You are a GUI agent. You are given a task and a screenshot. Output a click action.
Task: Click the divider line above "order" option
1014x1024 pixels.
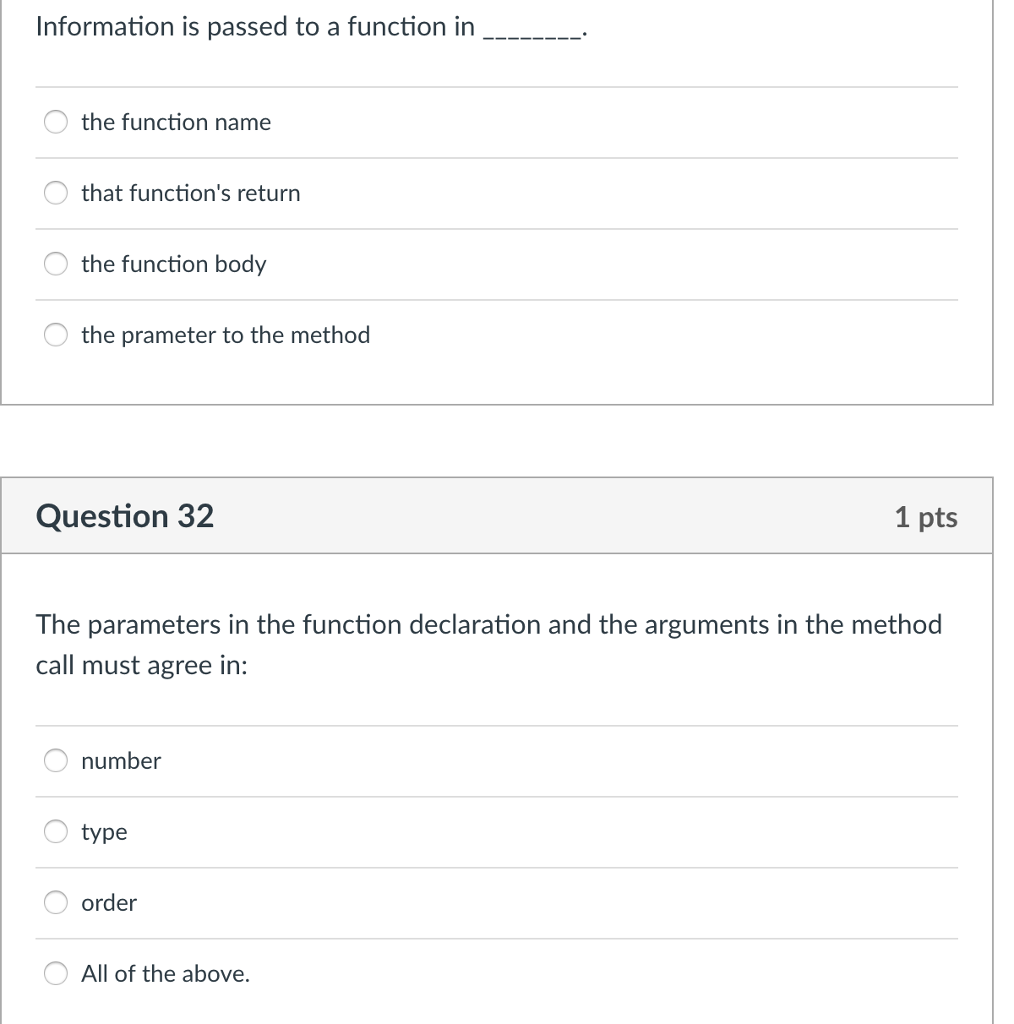[x=497, y=866]
